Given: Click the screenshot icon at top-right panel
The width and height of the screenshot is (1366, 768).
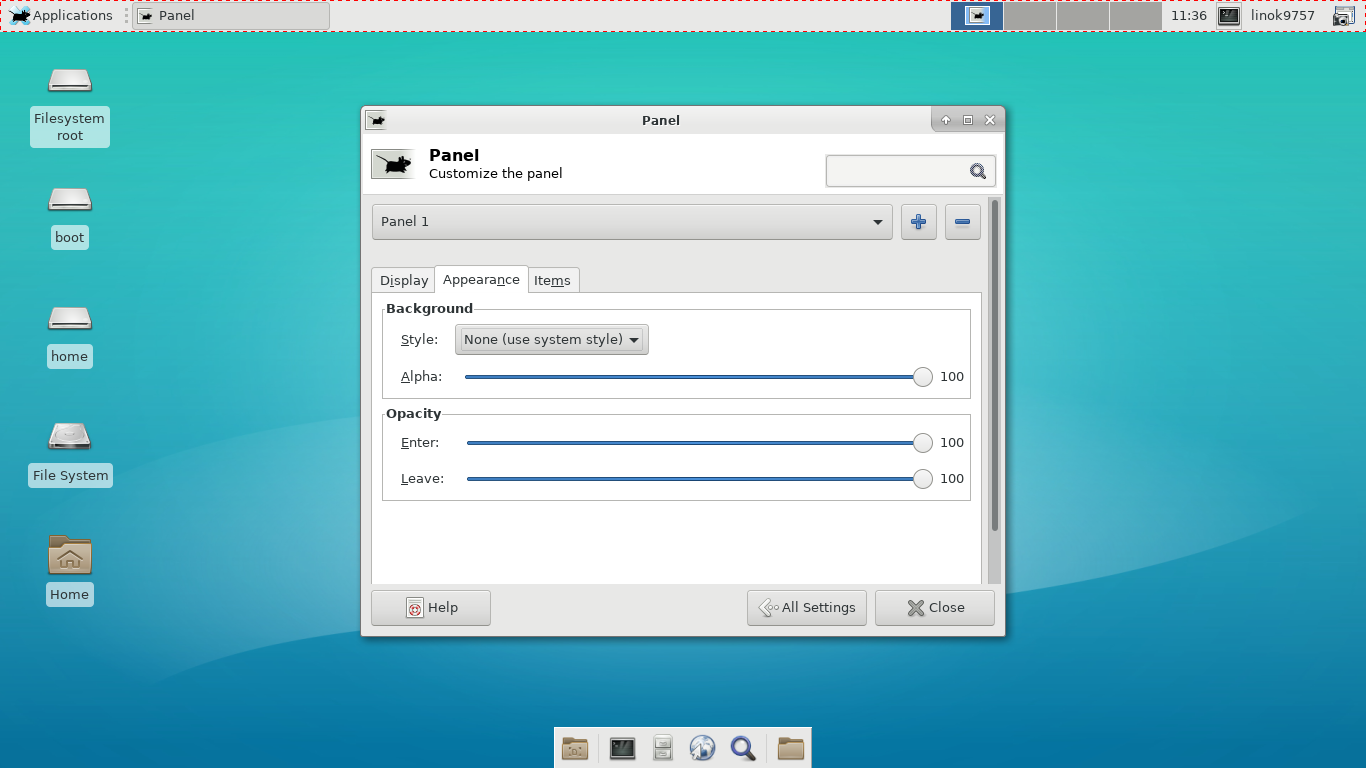Looking at the screenshot, I should point(1344,15).
